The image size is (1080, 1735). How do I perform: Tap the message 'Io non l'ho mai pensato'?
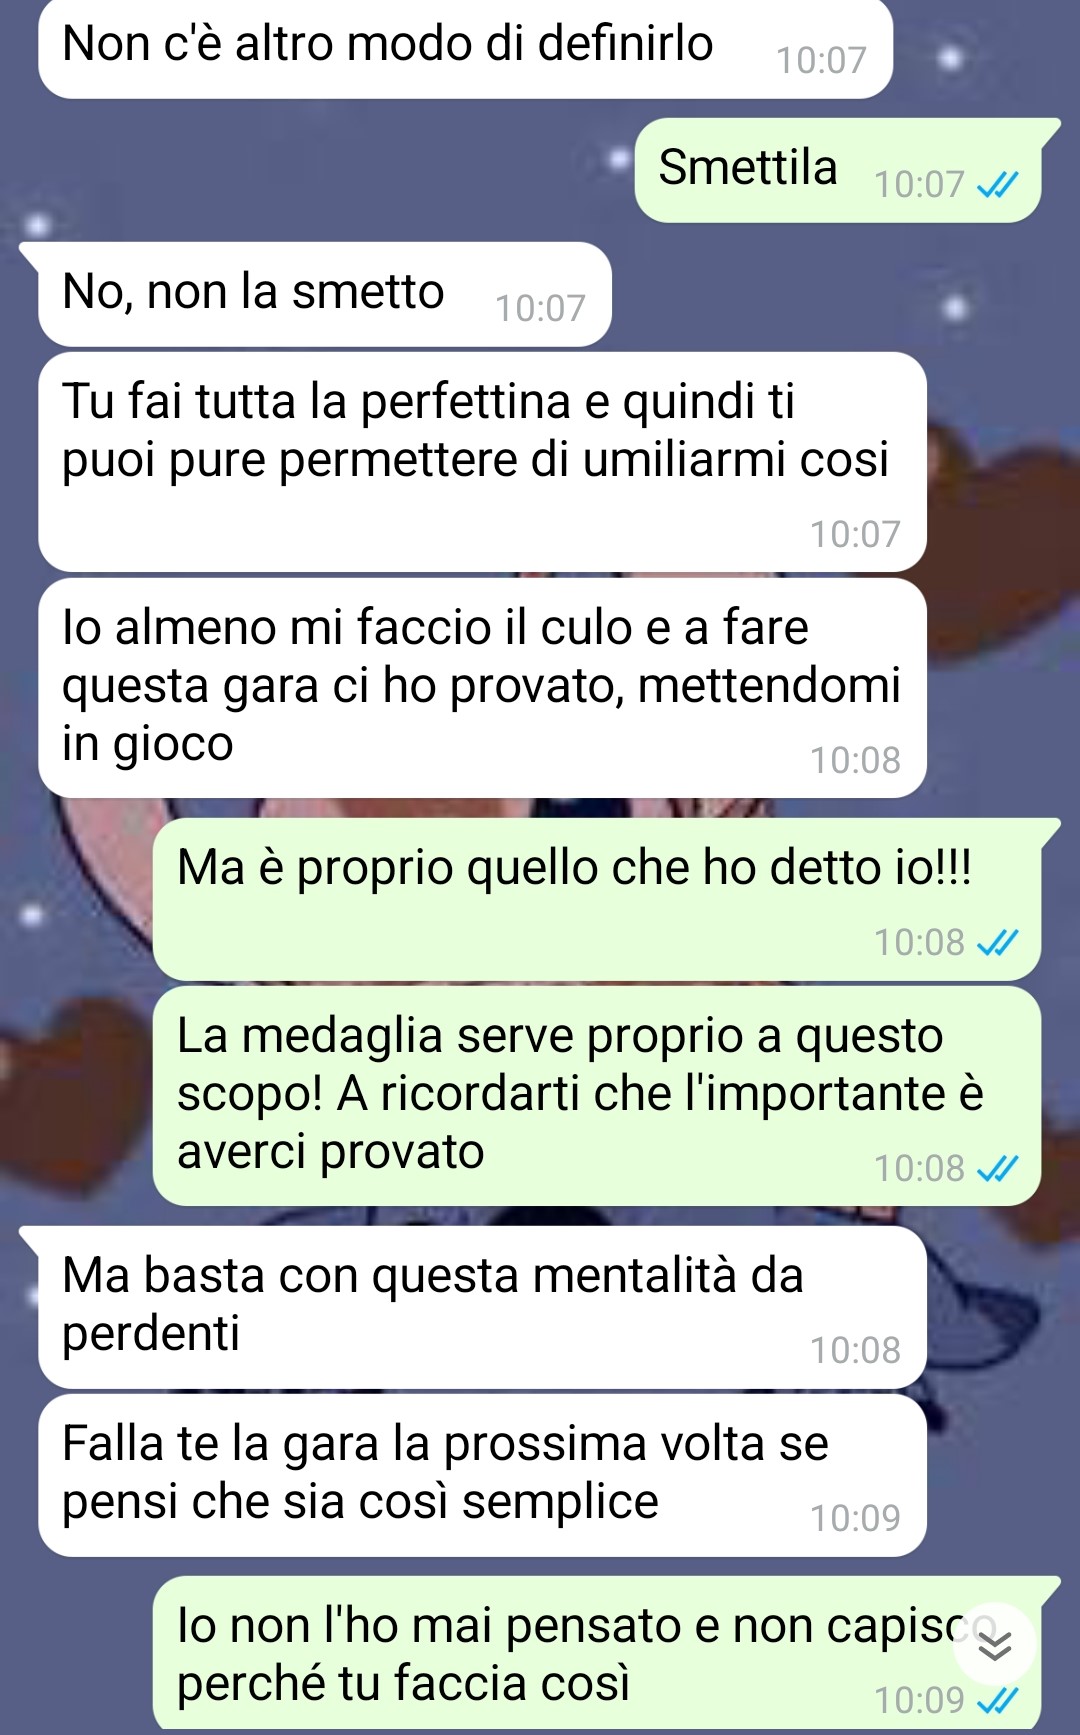[597, 1653]
